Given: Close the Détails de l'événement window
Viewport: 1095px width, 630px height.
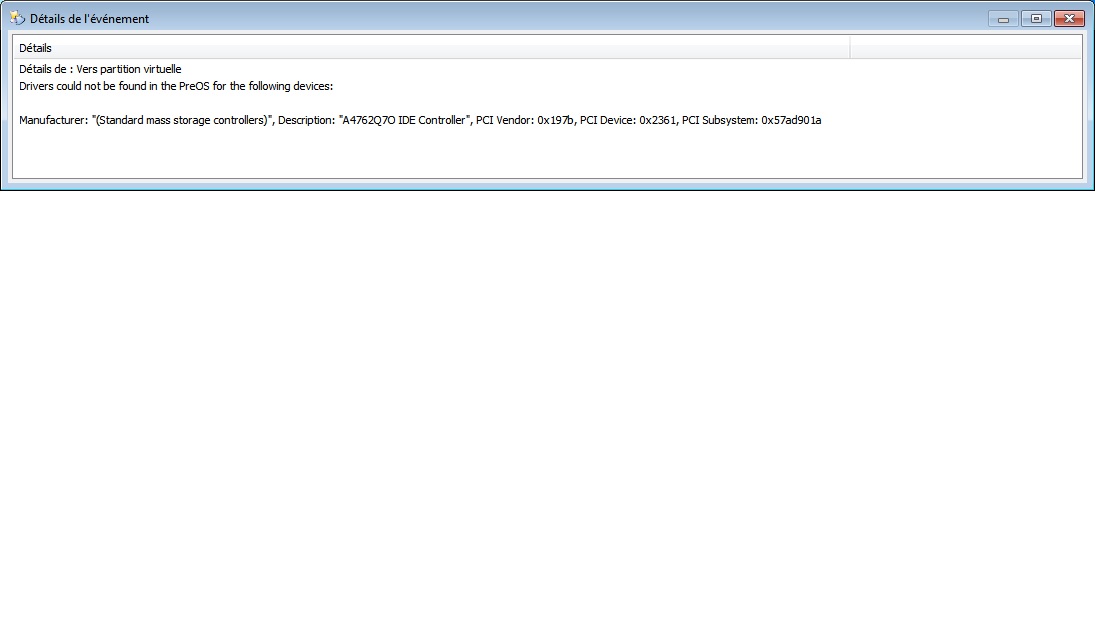Looking at the screenshot, I should click(x=1069, y=19).
